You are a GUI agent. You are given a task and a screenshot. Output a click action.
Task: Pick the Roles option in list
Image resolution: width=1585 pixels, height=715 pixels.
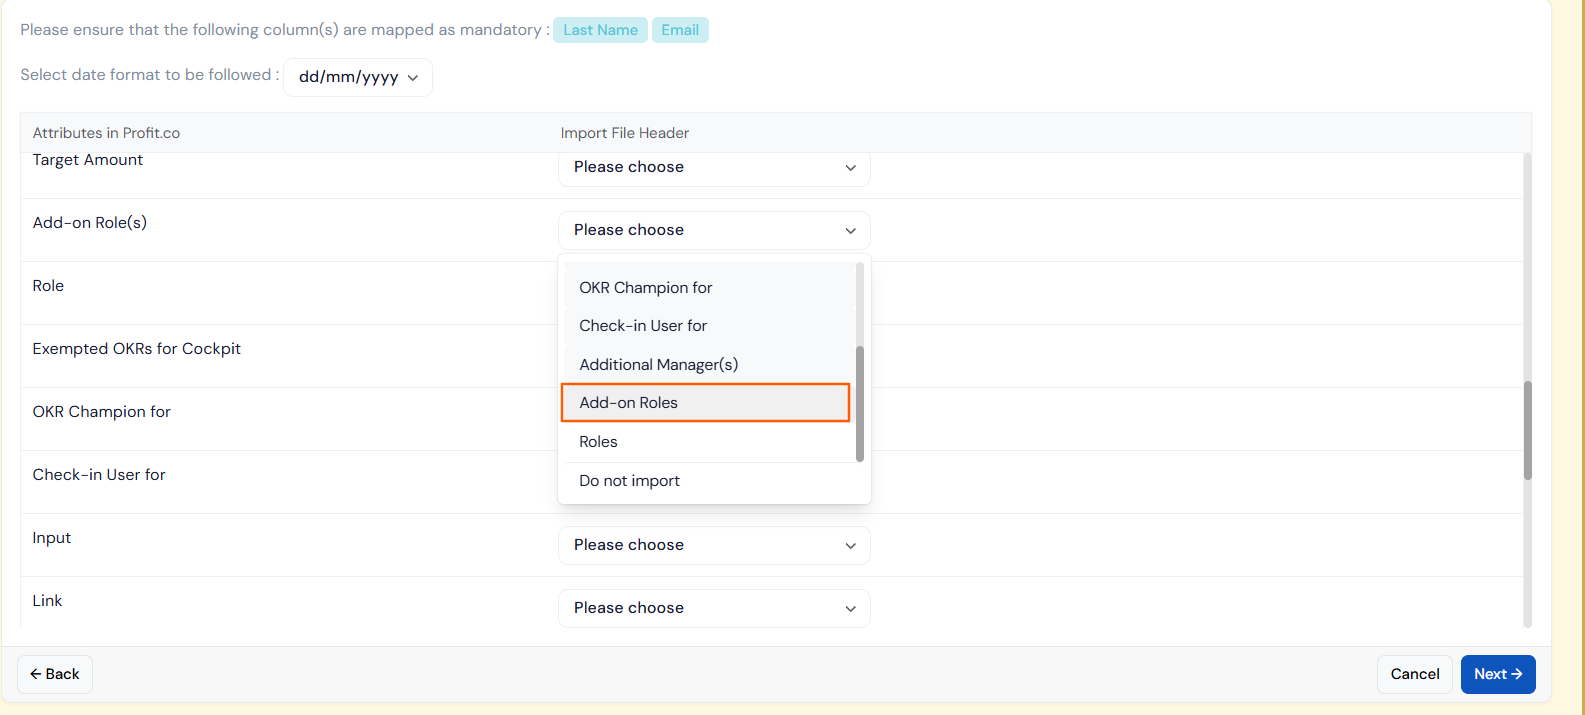coord(709,442)
